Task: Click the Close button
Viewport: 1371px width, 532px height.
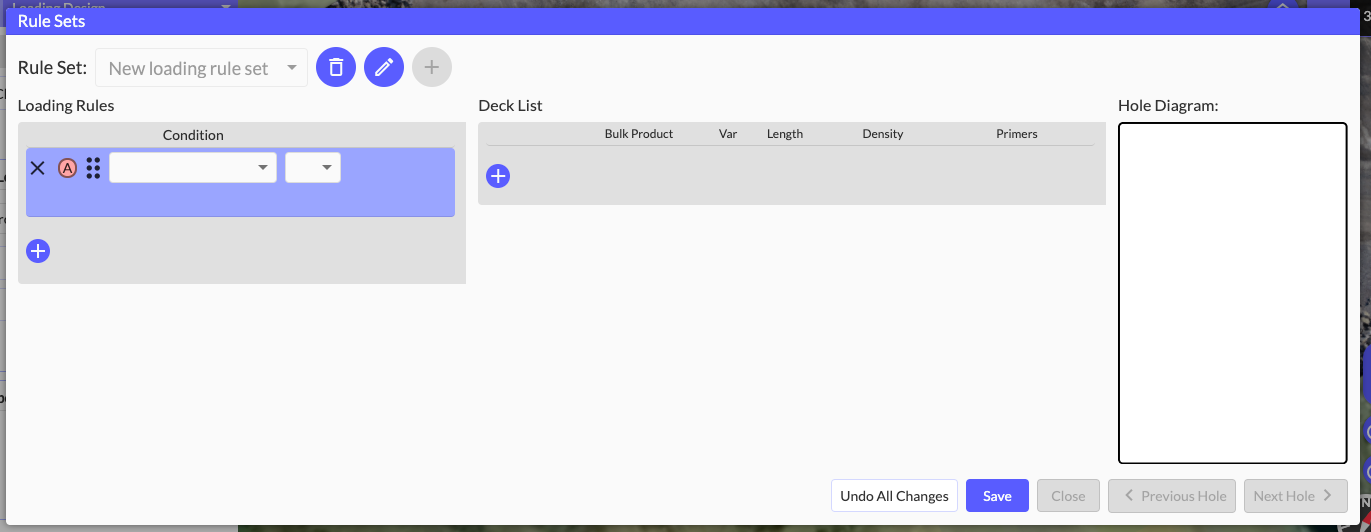Action: click(1068, 496)
